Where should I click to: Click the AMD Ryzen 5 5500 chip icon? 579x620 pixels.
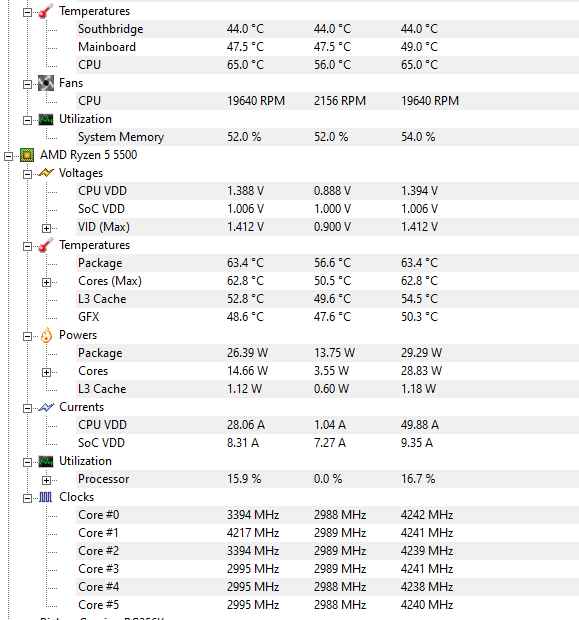point(27,155)
